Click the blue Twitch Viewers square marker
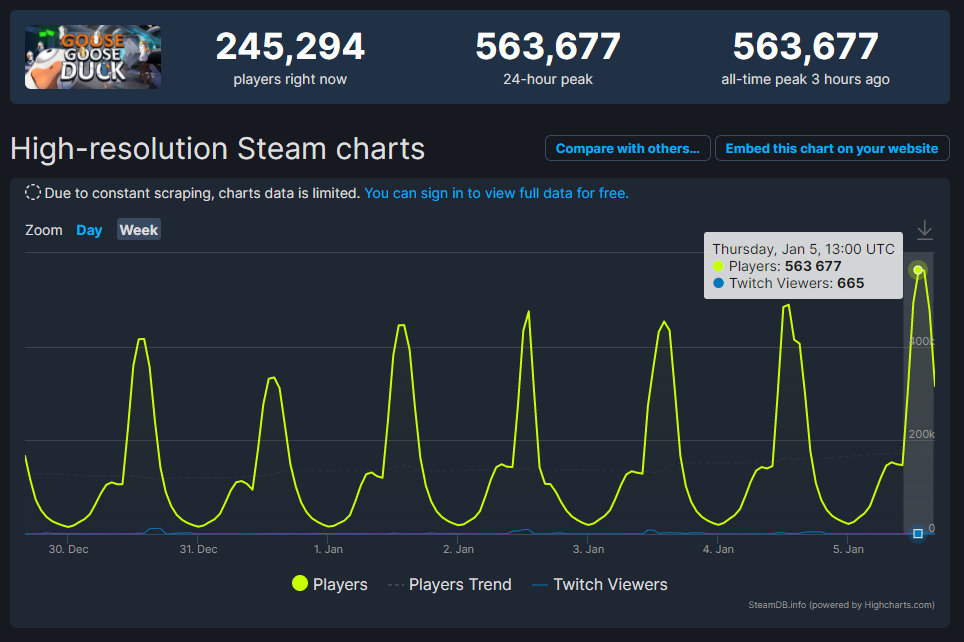 [918, 533]
